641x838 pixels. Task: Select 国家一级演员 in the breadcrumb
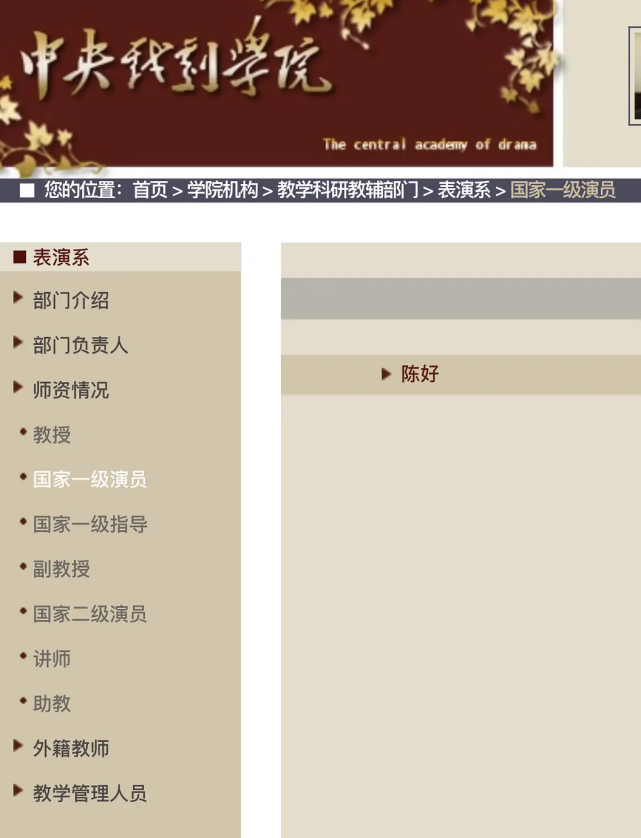pyautogui.click(x=563, y=190)
